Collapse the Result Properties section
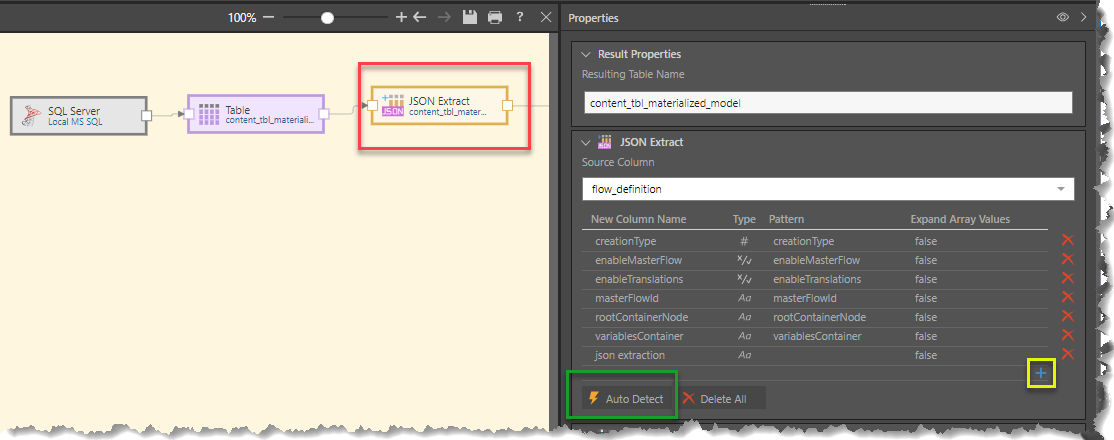 [x=585, y=54]
